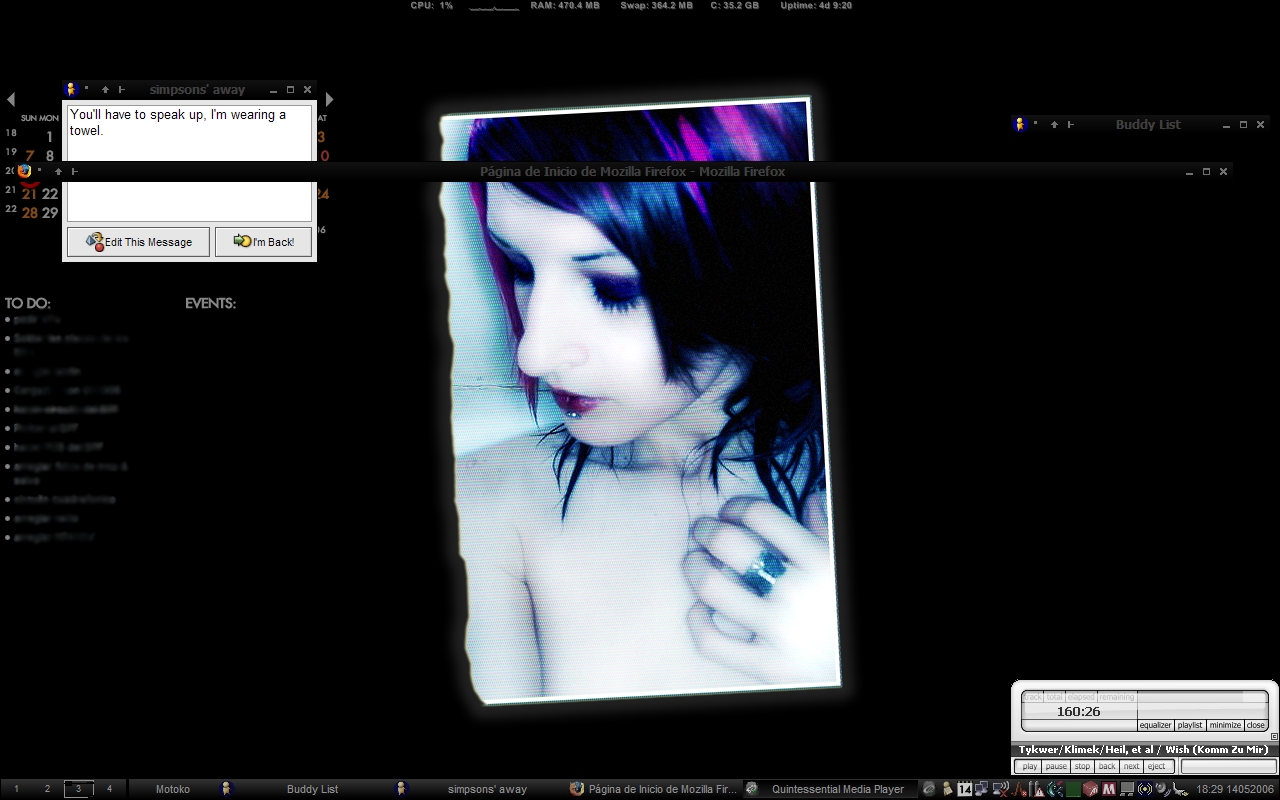Click the network computers tray icon

[981, 789]
